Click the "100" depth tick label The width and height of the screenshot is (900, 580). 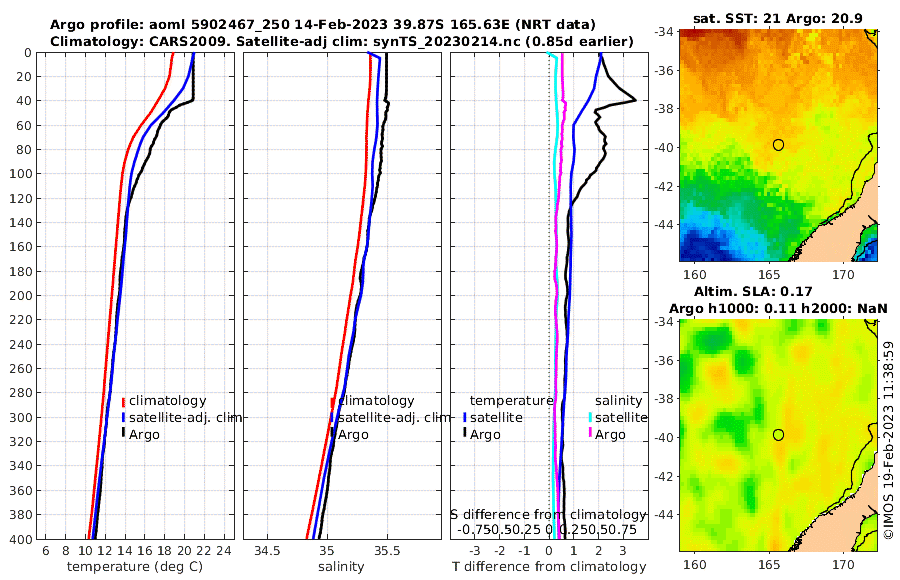(20, 174)
